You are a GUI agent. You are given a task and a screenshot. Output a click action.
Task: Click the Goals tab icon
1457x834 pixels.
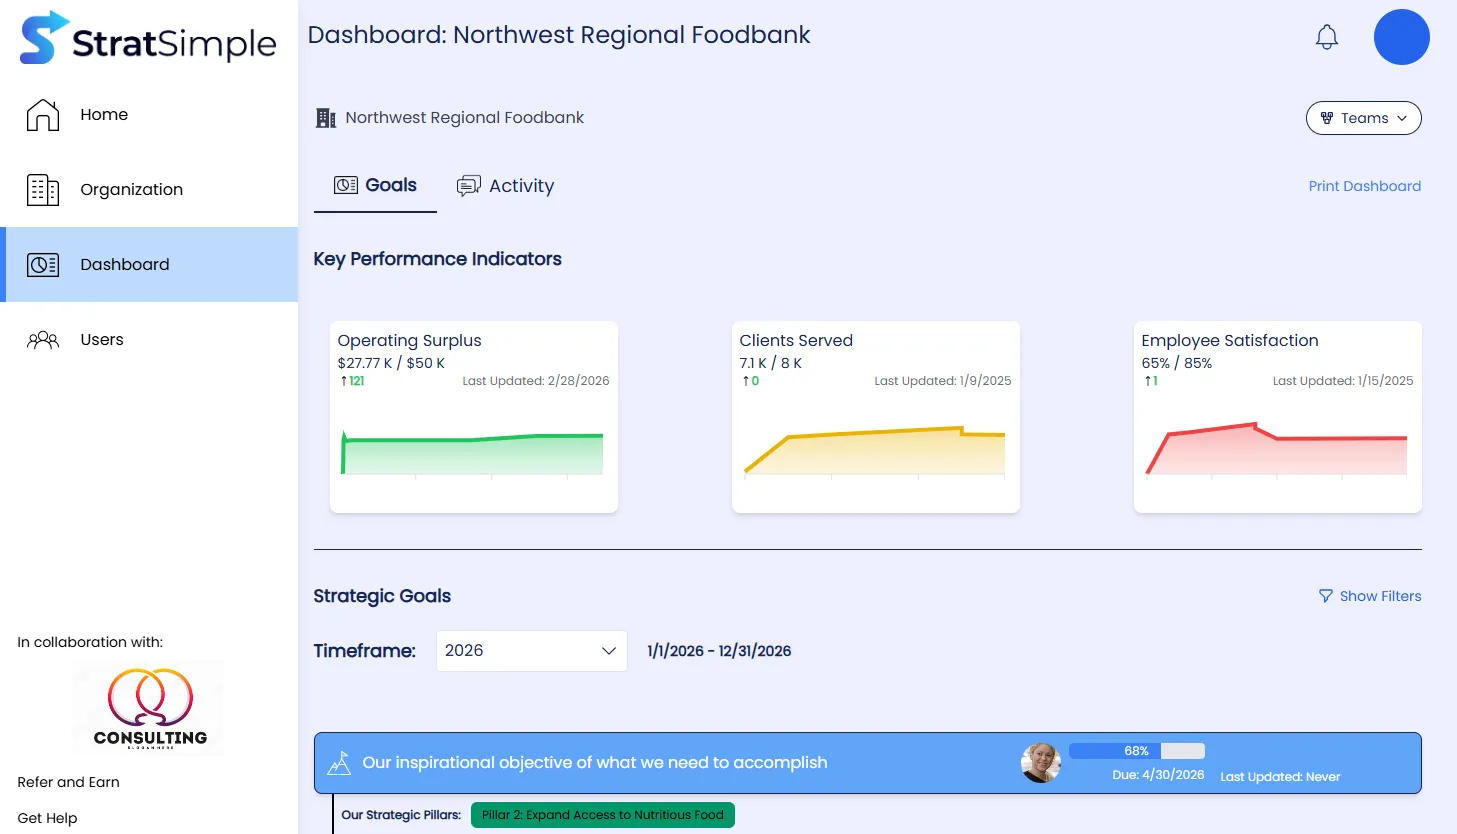346,185
